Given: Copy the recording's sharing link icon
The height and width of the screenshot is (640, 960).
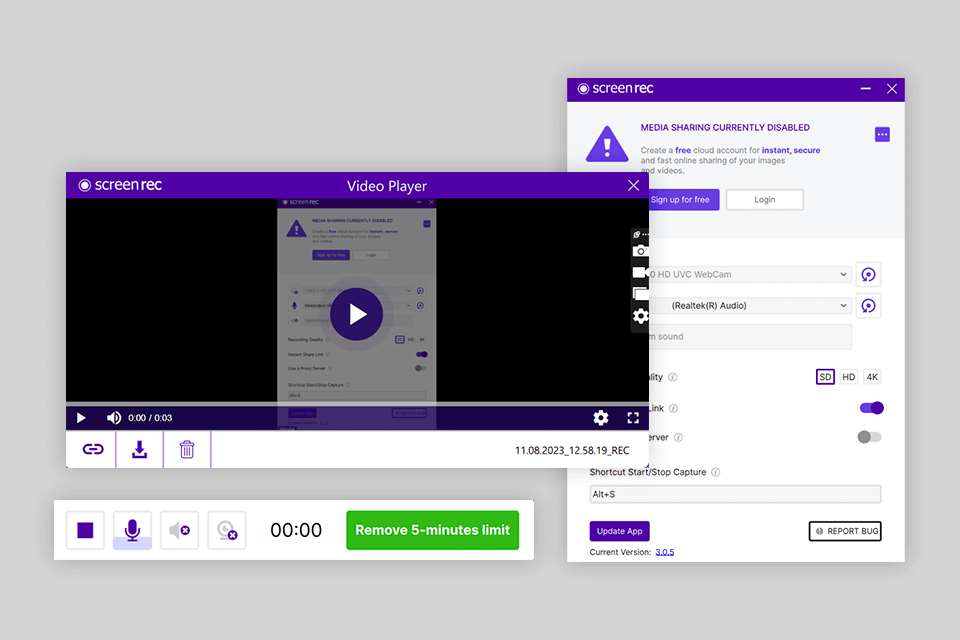Looking at the screenshot, I should point(93,450).
